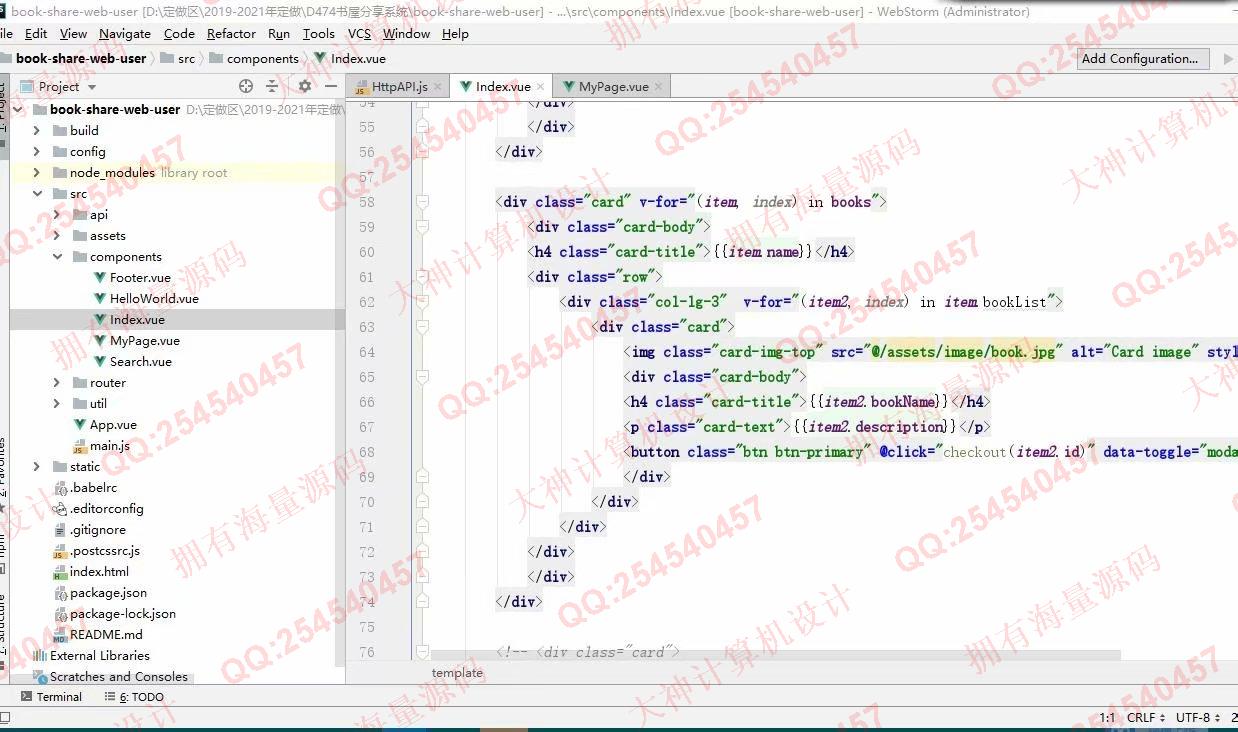Screen dimensions: 1238x732
Task: Toggle the code fold marker on line 58
Action: [x=422, y=202]
